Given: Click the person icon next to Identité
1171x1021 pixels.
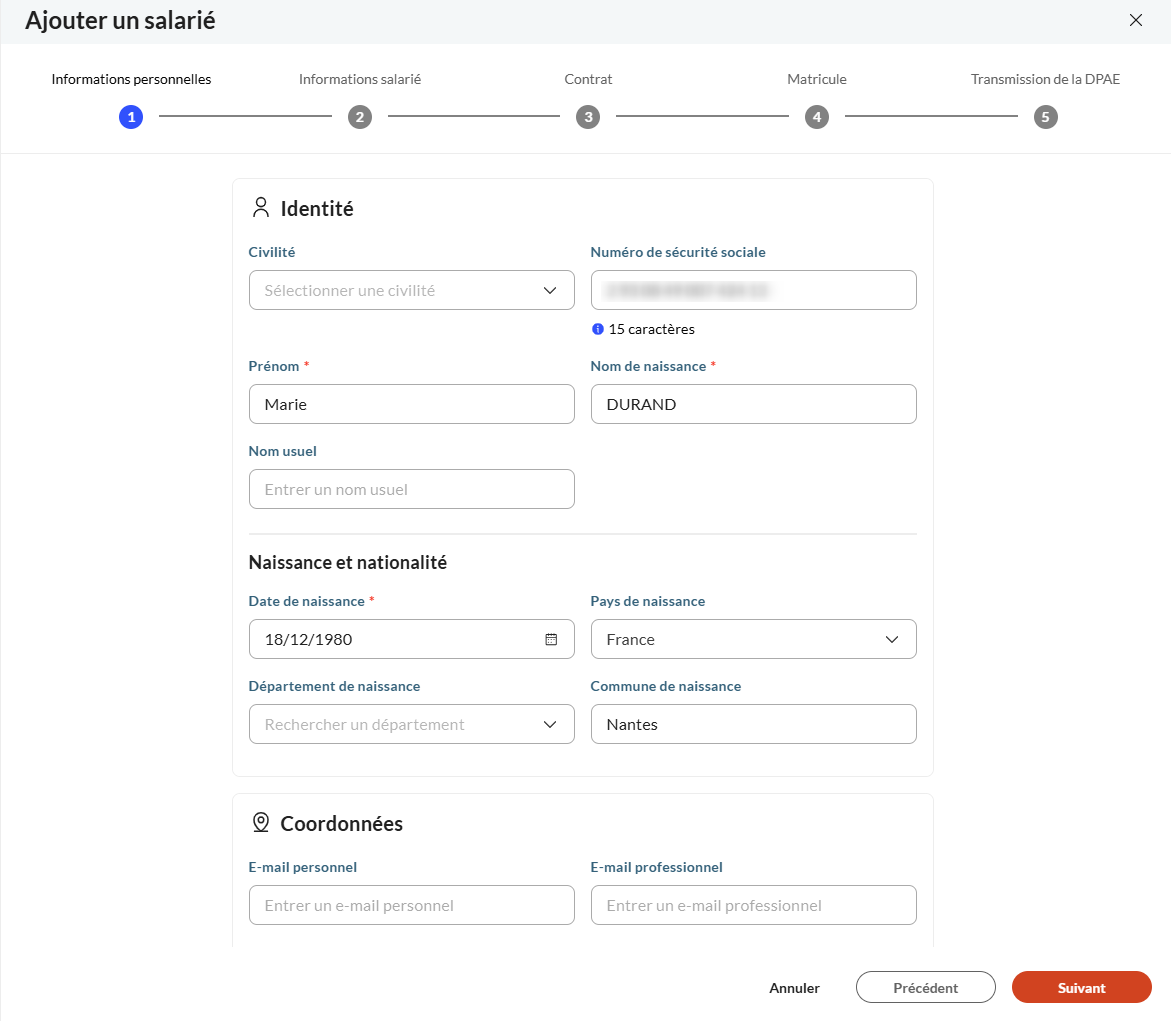Looking at the screenshot, I should (261, 208).
